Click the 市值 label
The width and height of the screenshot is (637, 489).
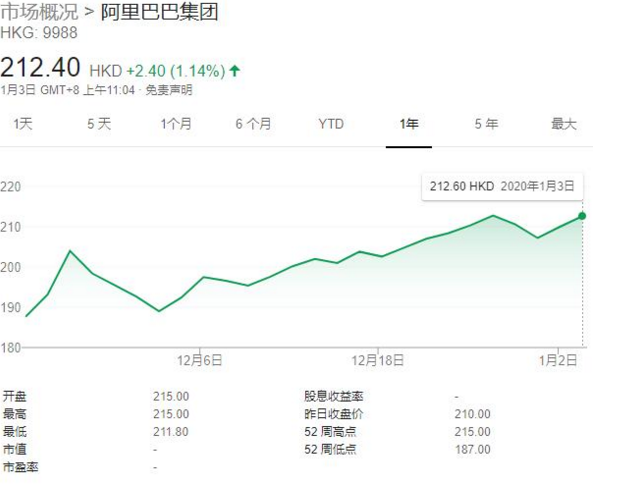coord(15,450)
